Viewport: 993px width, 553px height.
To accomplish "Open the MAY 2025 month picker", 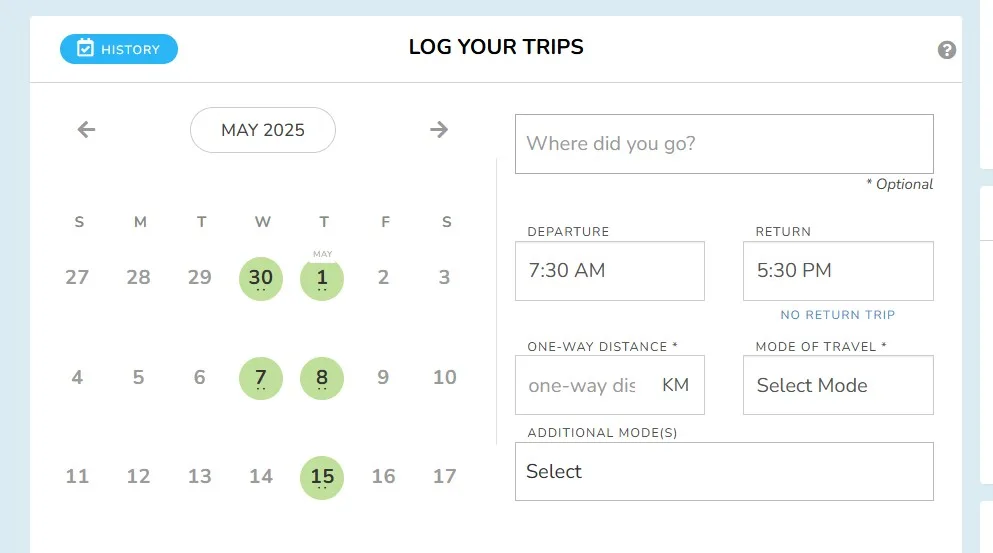I will [263, 130].
